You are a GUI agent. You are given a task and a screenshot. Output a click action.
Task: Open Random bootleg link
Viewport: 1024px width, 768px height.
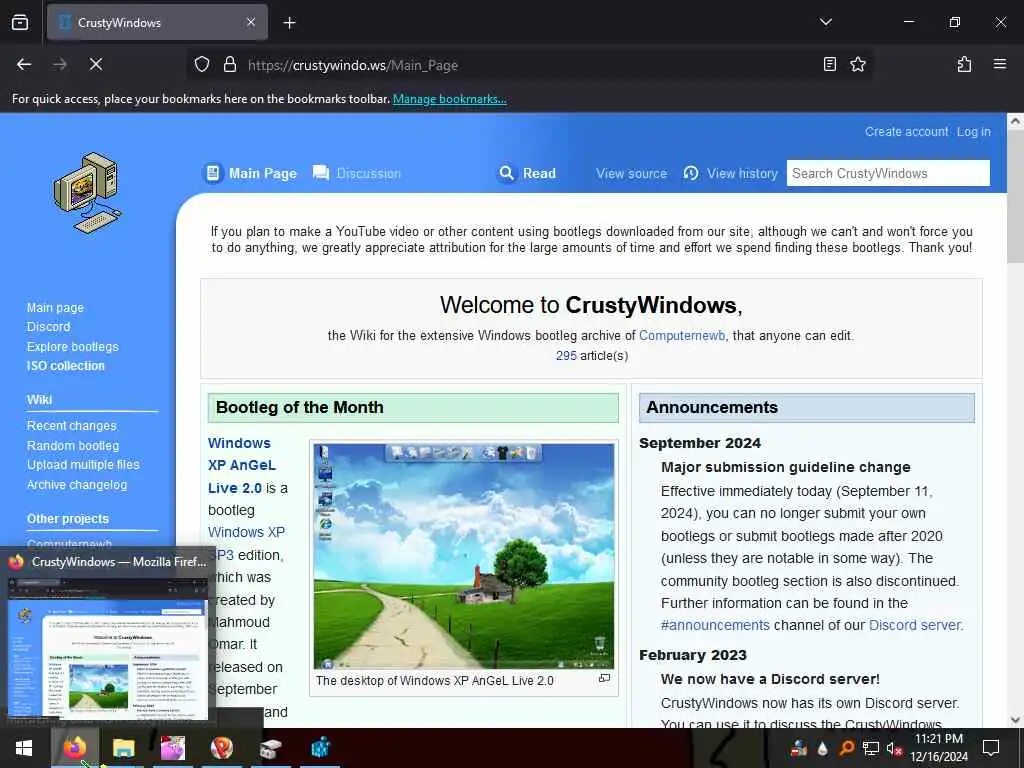pos(72,445)
